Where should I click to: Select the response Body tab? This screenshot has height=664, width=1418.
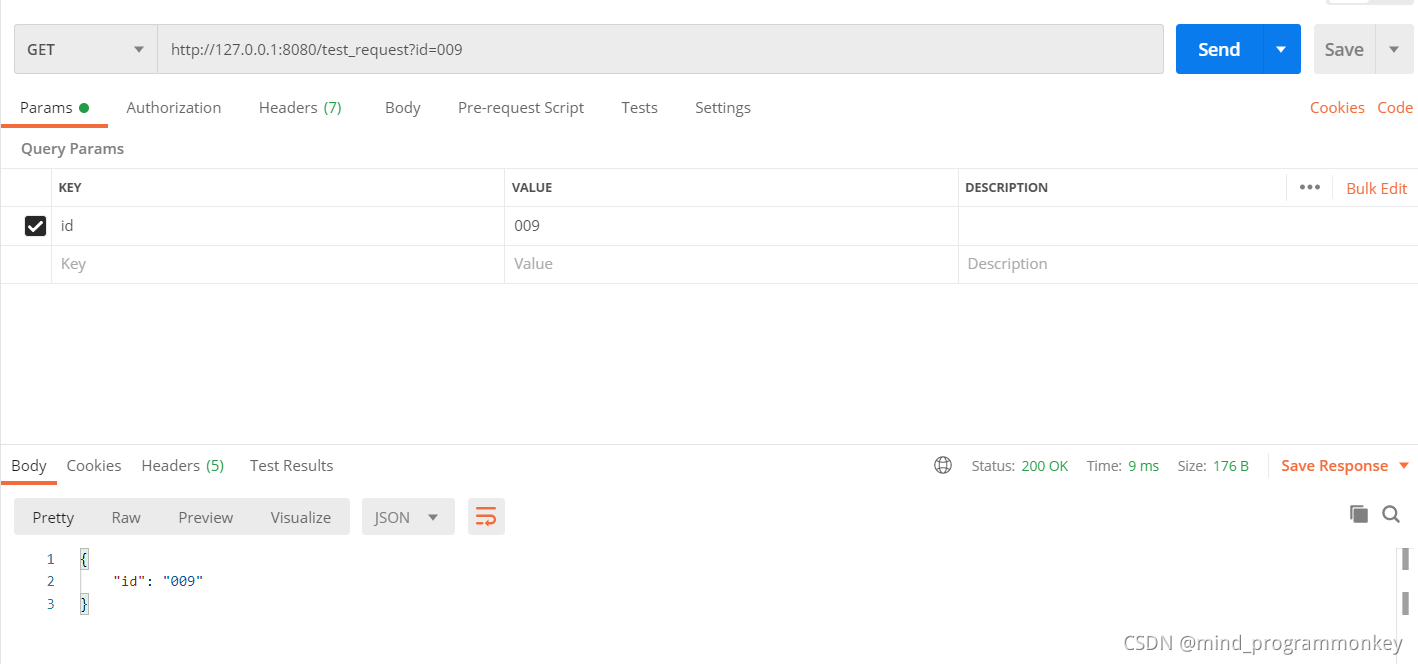(x=29, y=466)
